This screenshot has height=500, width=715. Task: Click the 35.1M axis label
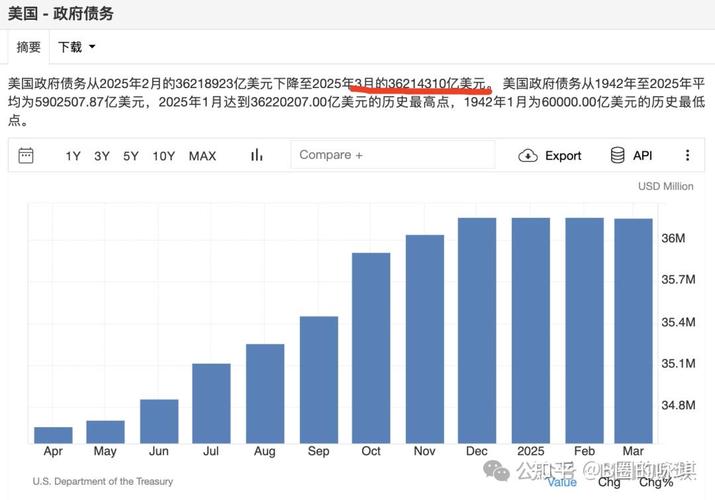(x=679, y=364)
